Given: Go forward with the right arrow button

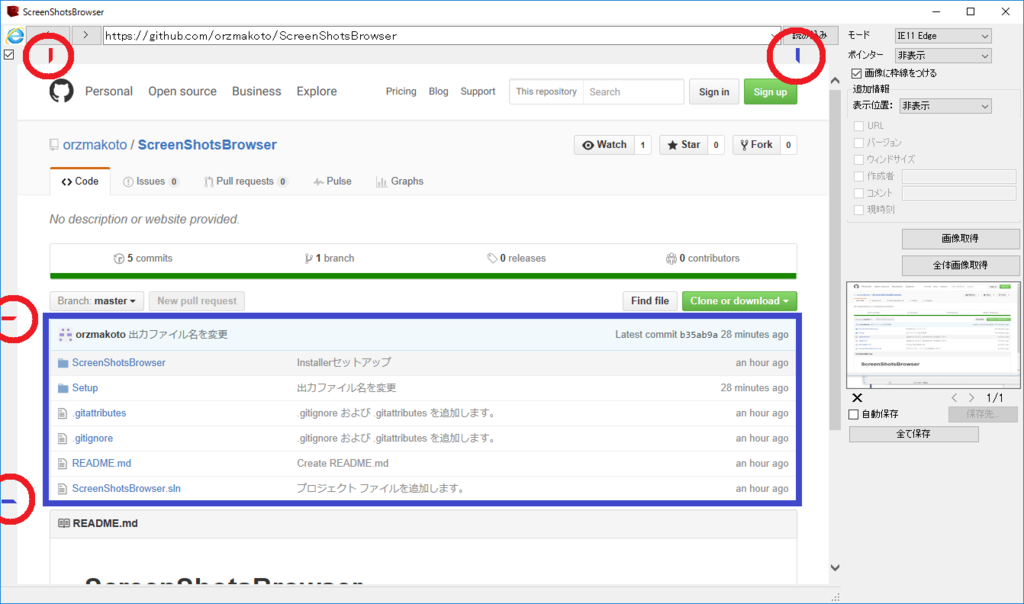Looking at the screenshot, I should [x=86, y=35].
